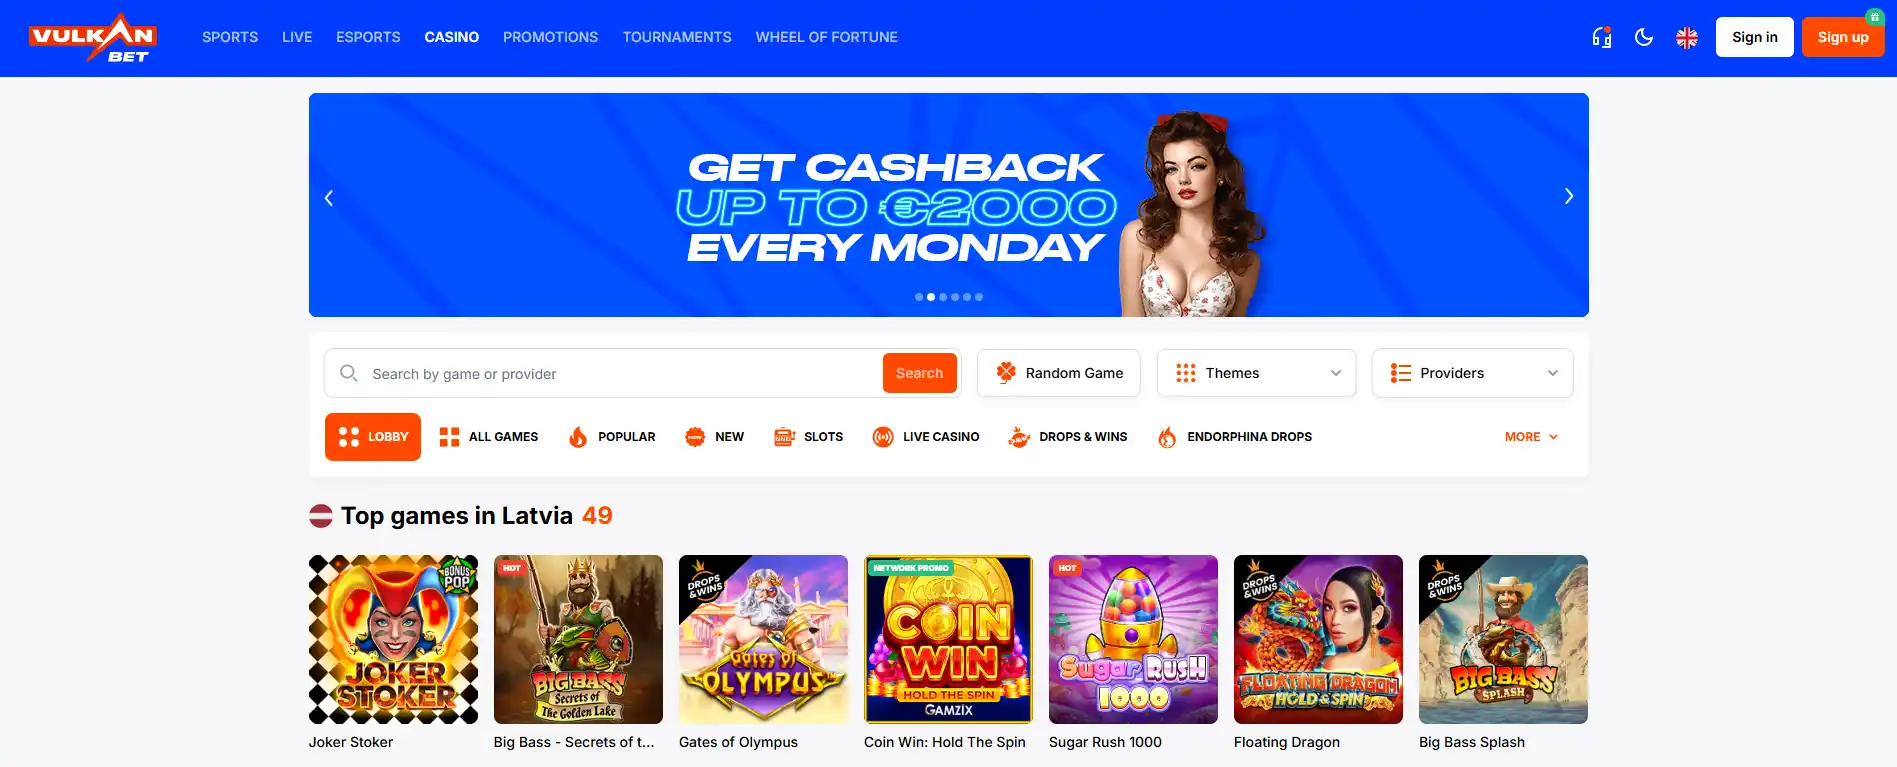Click the Random Game clover icon
Screen dimensions: 1897x767
pyautogui.click(x=1006, y=373)
